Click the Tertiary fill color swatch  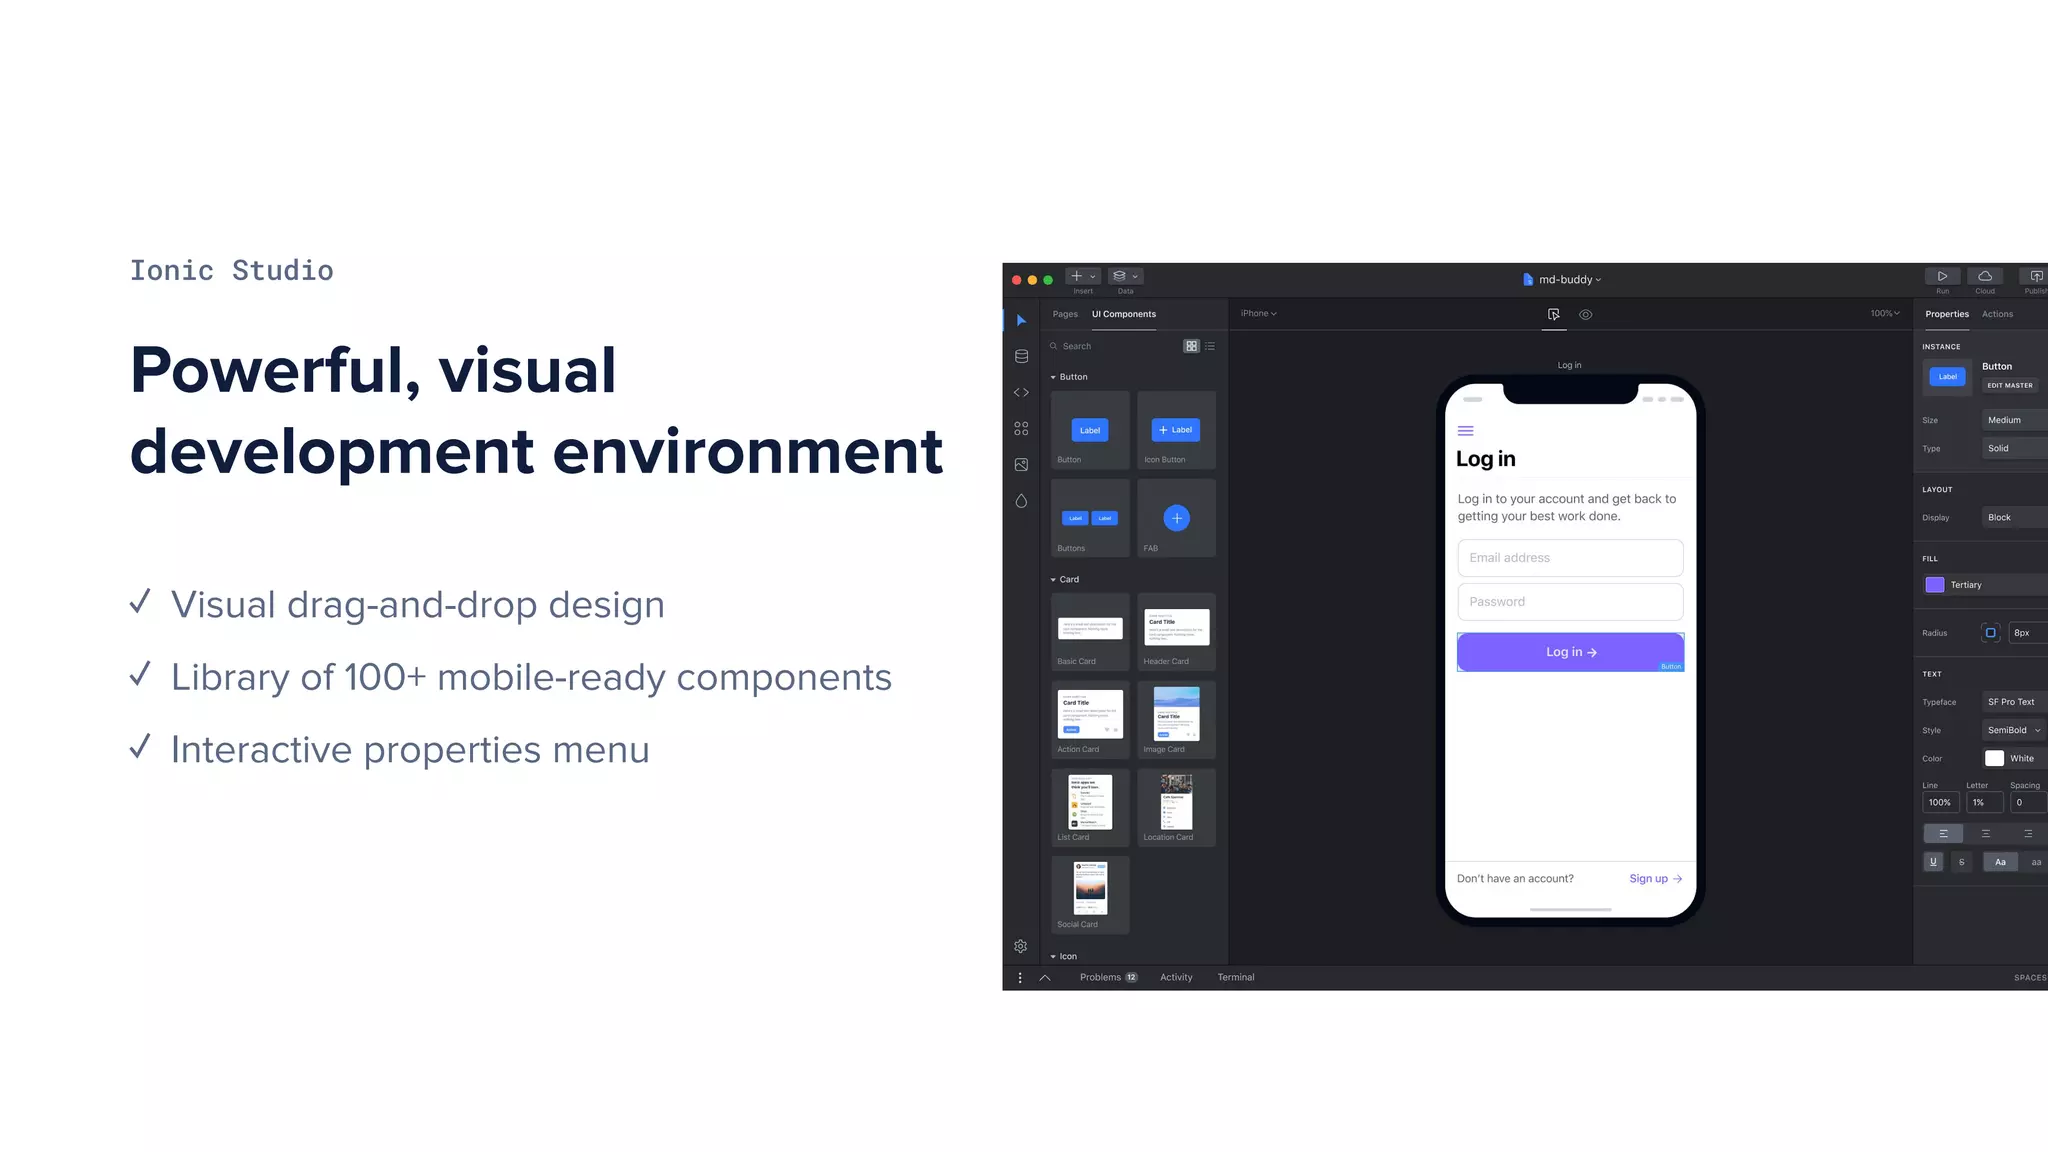1935,585
